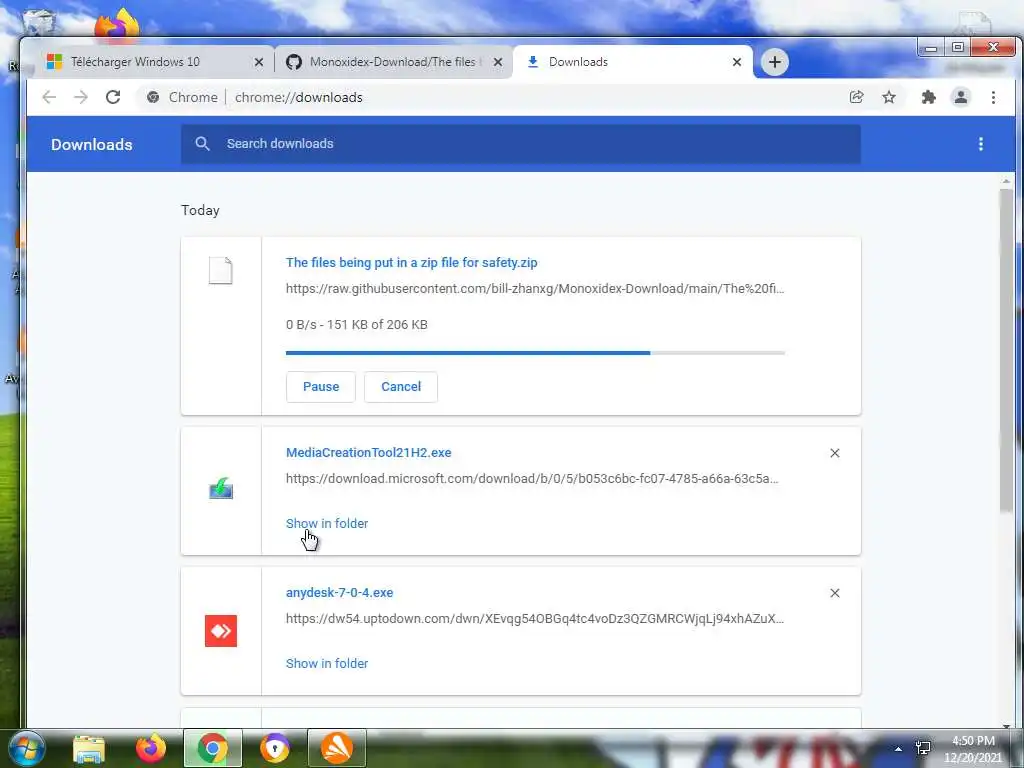
Task: Click the blank zip file icon
Action: click(x=221, y=270)
